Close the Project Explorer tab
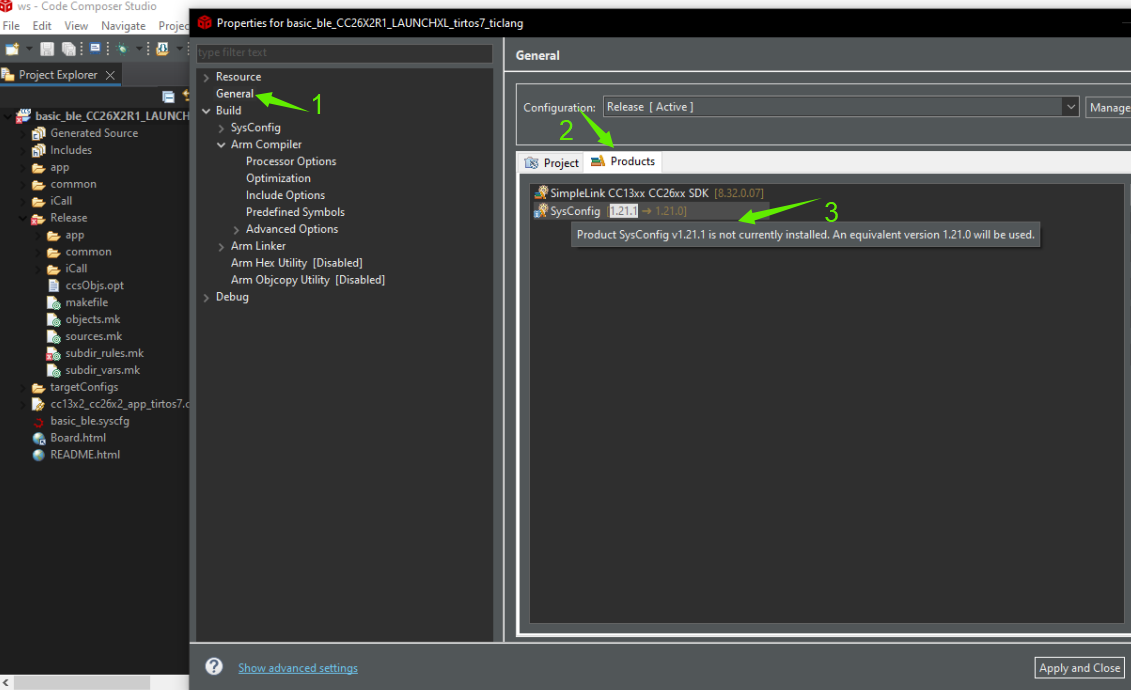This screenshot has height=690, width=1131. click(x=110, y=75)
